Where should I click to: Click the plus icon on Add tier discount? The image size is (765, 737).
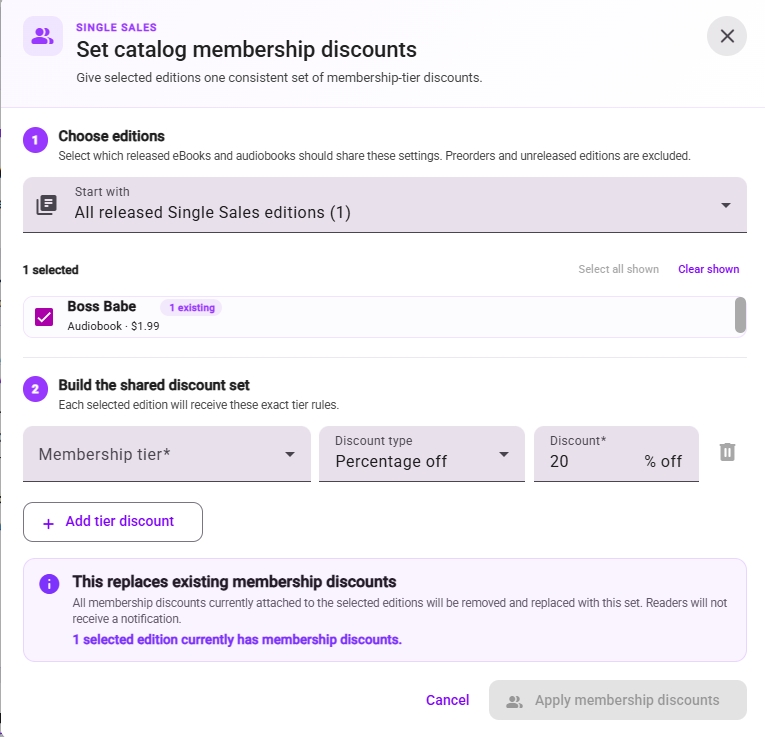tap(48, 523)
